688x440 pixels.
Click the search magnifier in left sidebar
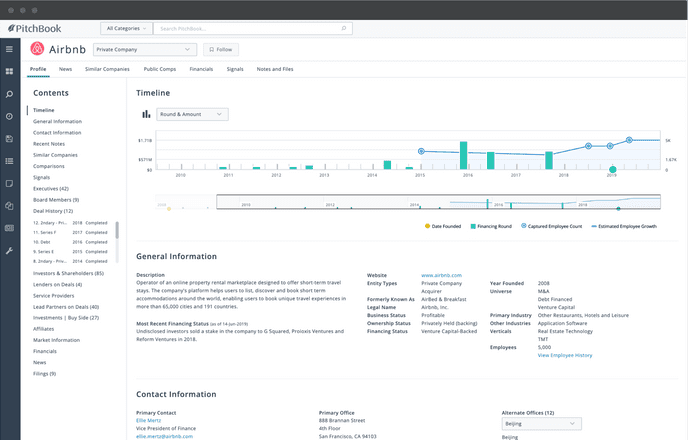click(9, 94)
